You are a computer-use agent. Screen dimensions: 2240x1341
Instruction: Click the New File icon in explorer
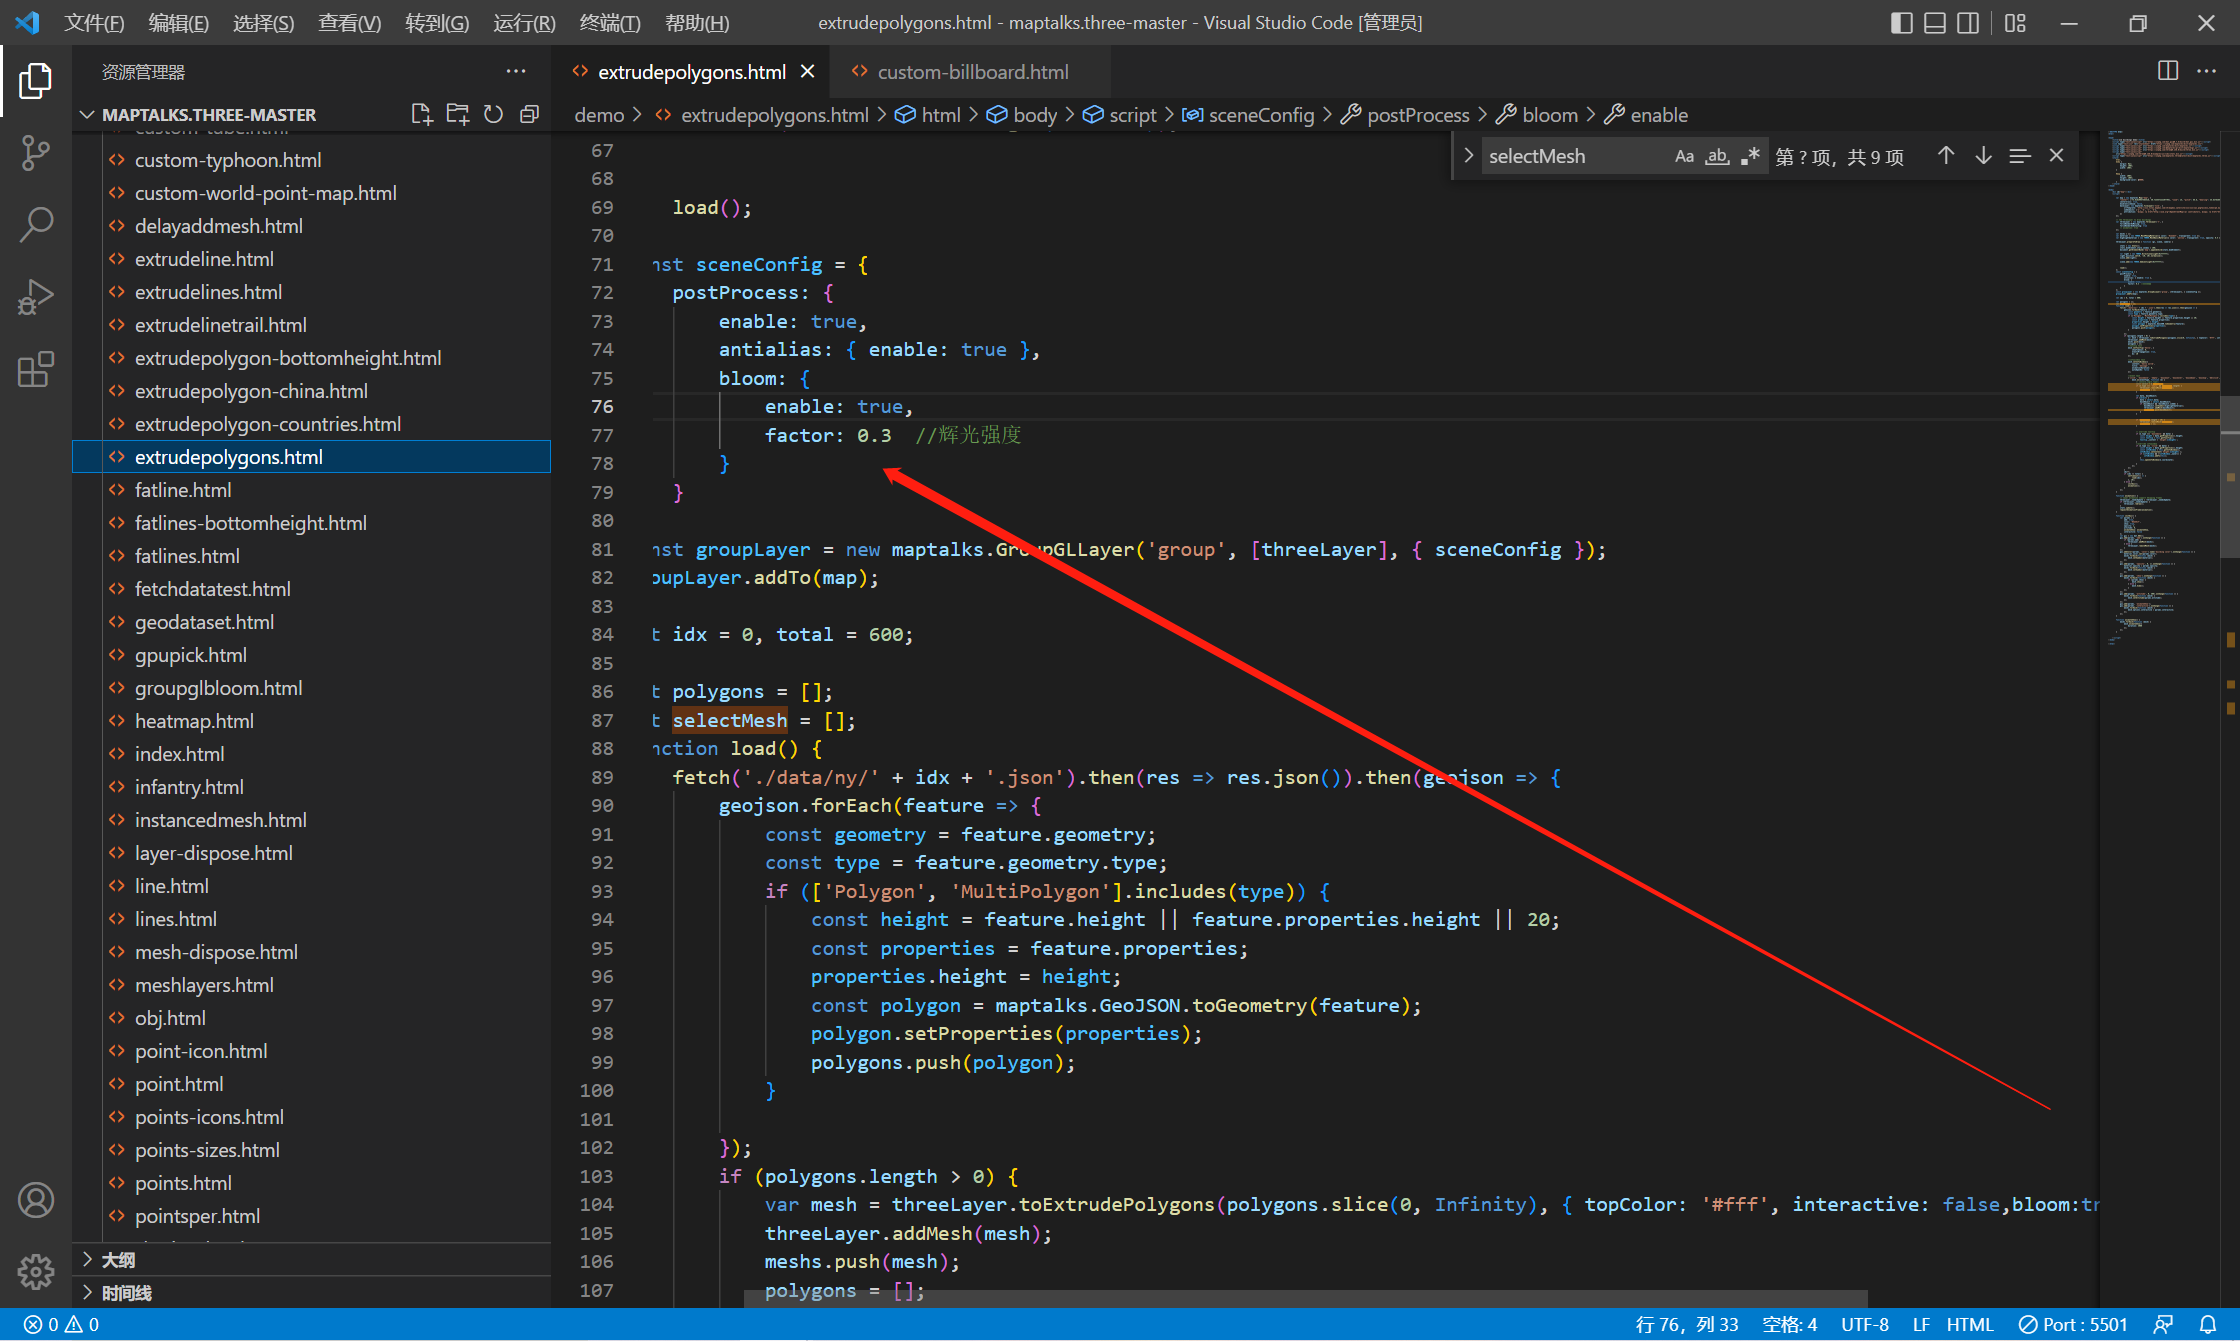click(422, 114)
